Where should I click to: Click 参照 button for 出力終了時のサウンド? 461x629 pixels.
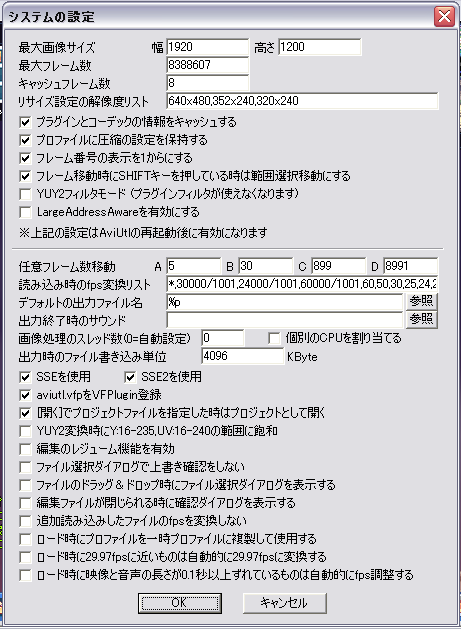coord(421,319)
